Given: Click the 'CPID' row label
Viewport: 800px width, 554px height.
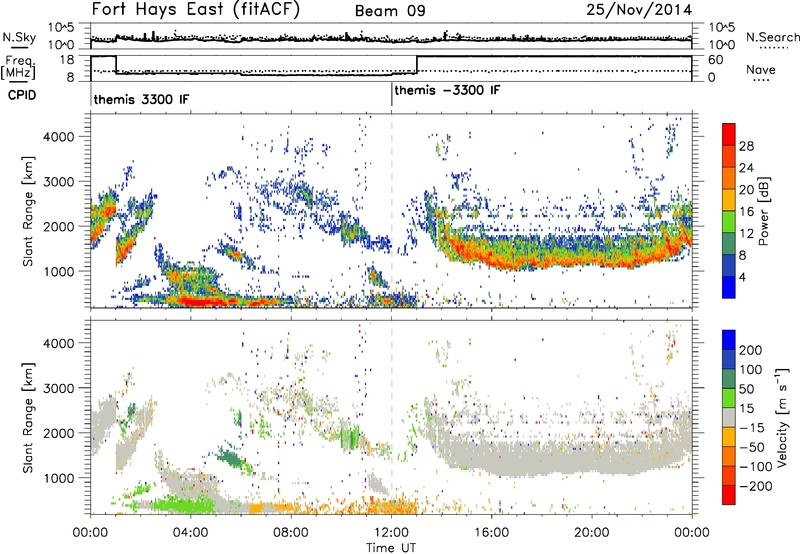Looking at the screenshot, I should (22, 95).
